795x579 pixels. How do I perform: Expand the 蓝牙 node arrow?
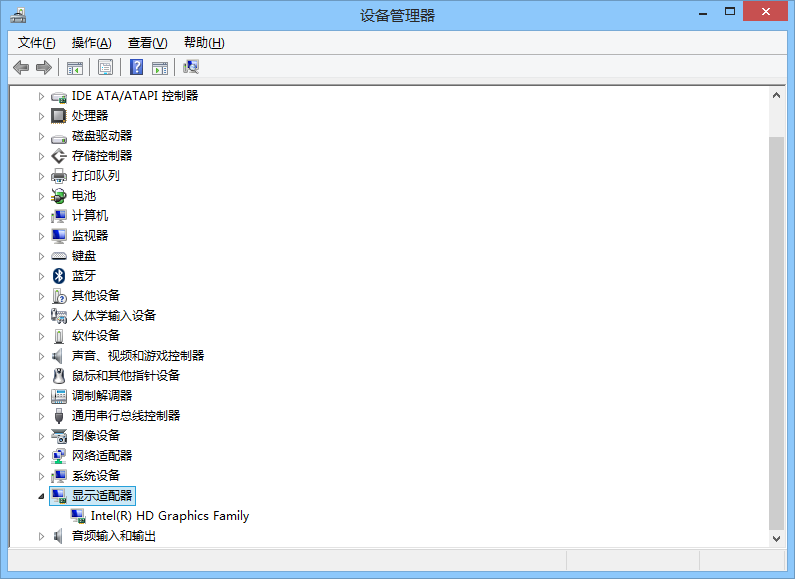pyautogui.click(x=41, y=276)
